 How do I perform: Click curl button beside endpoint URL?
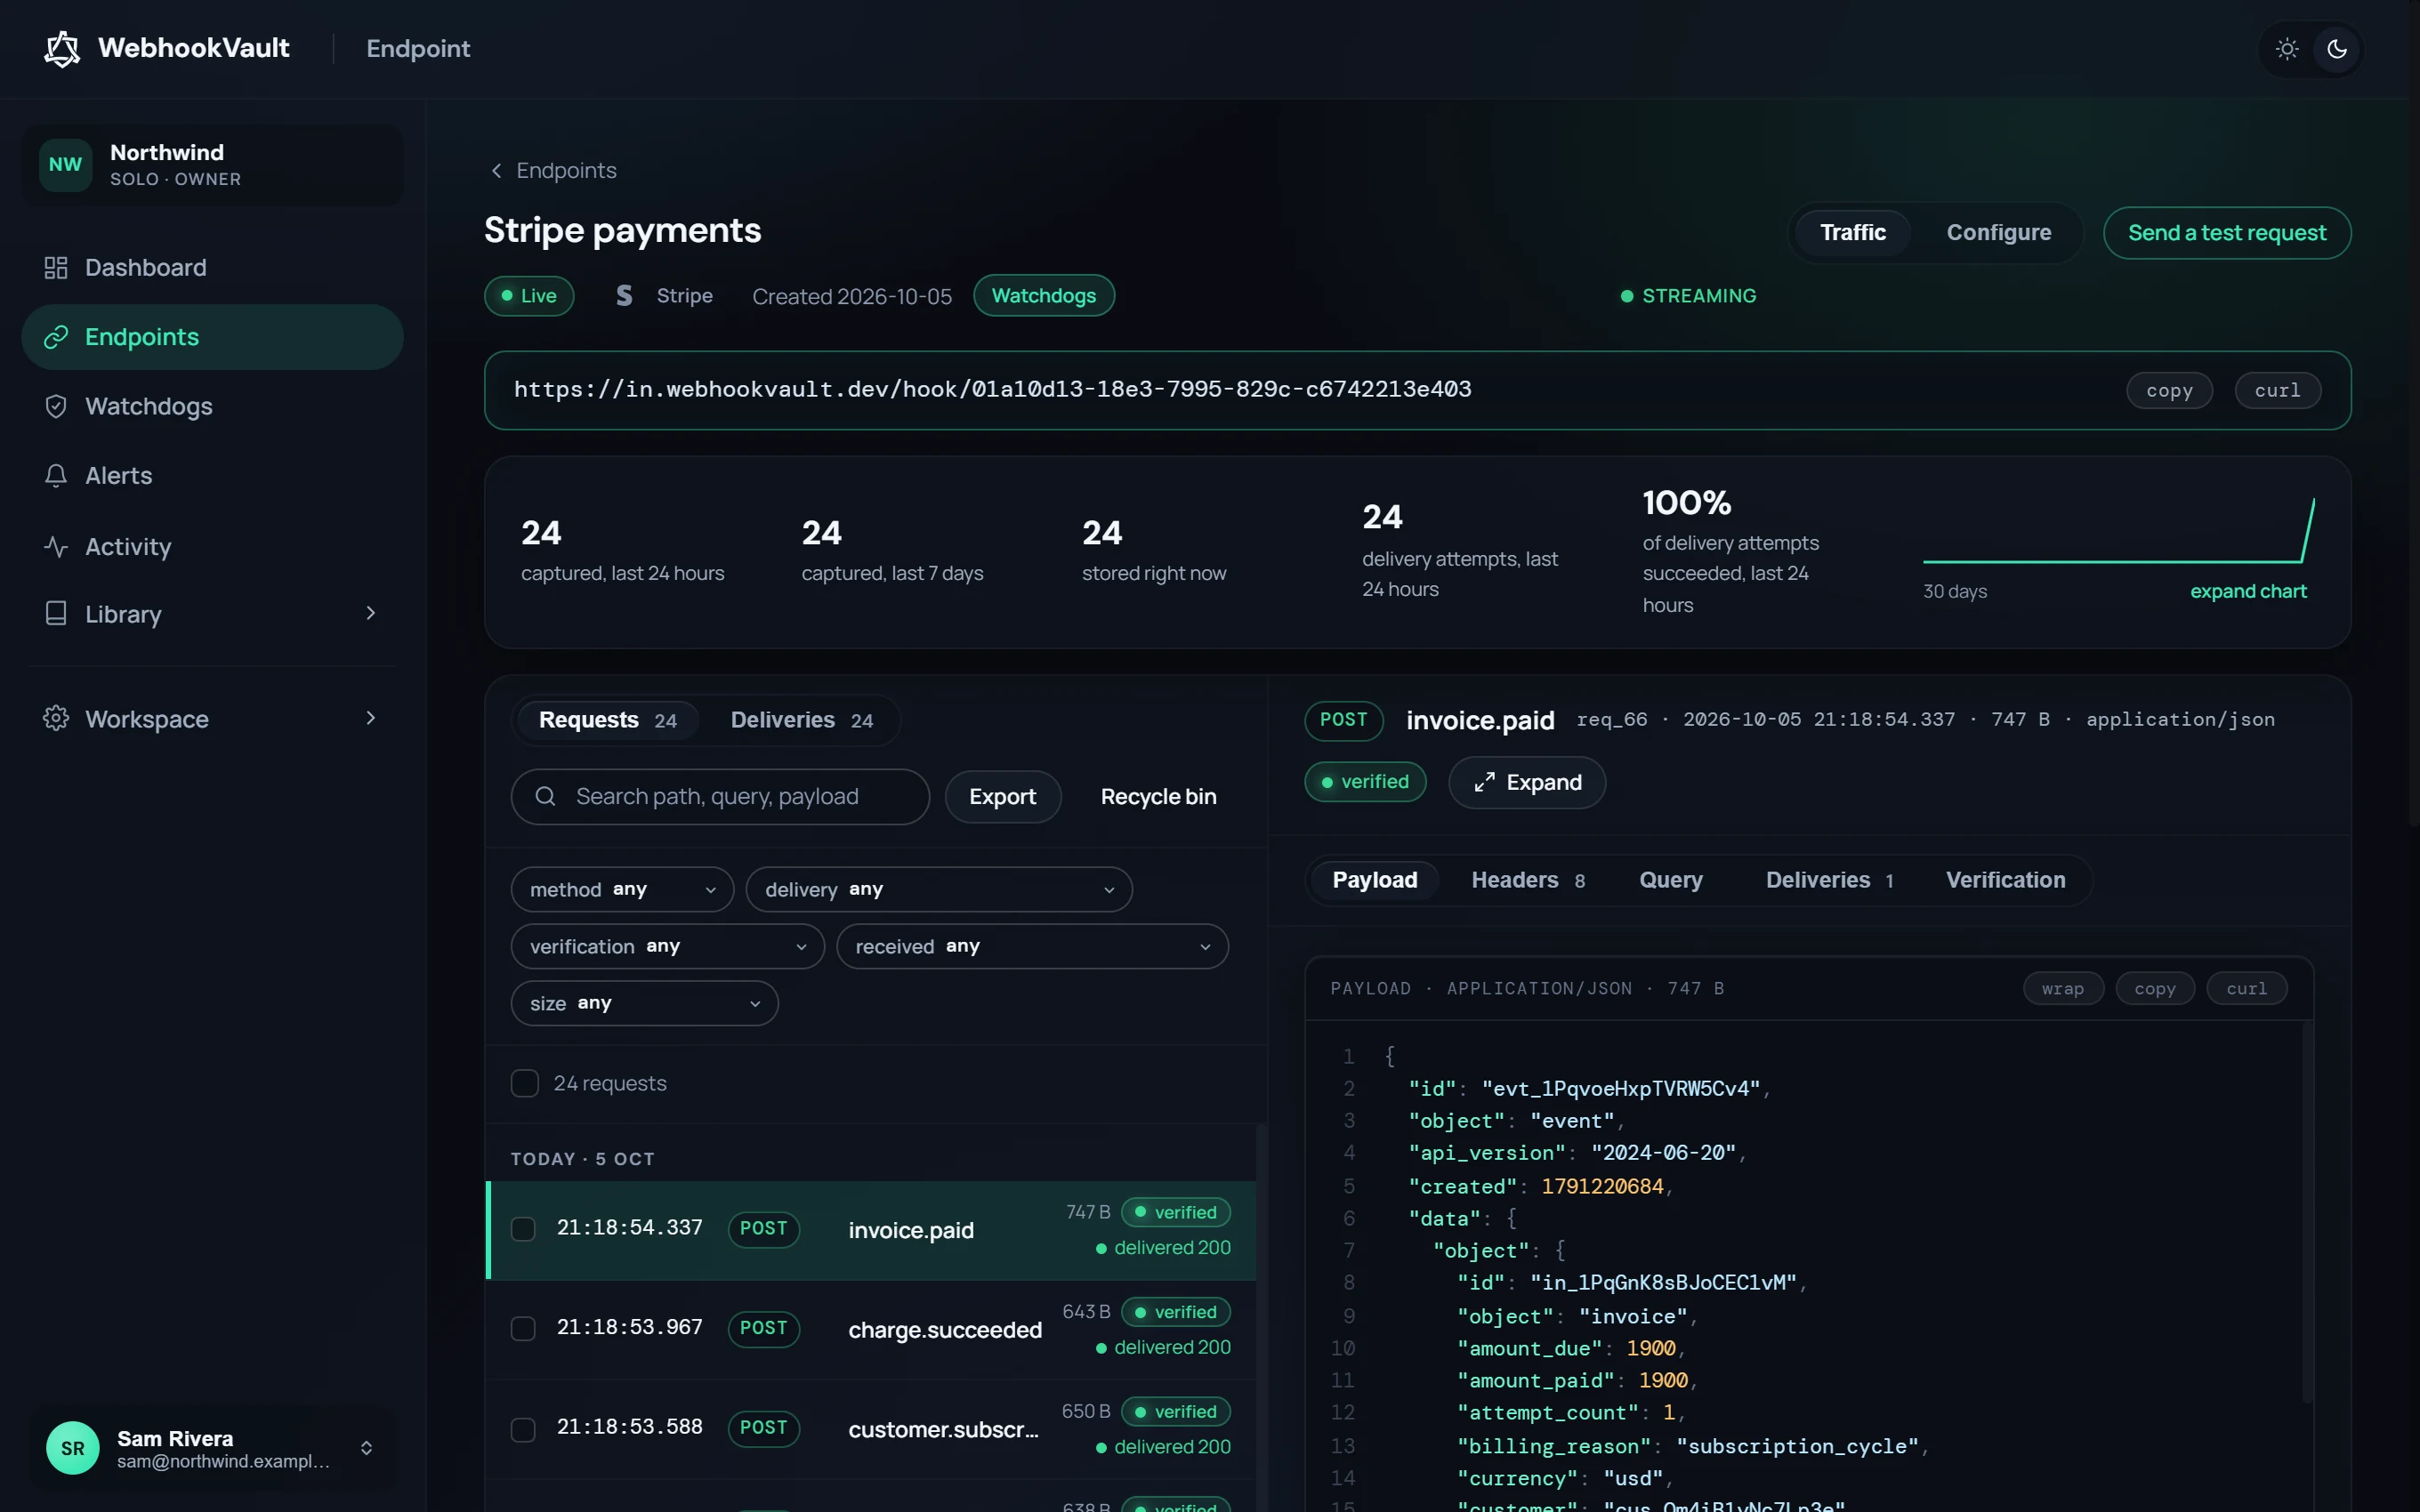(x=2277, y=390)
